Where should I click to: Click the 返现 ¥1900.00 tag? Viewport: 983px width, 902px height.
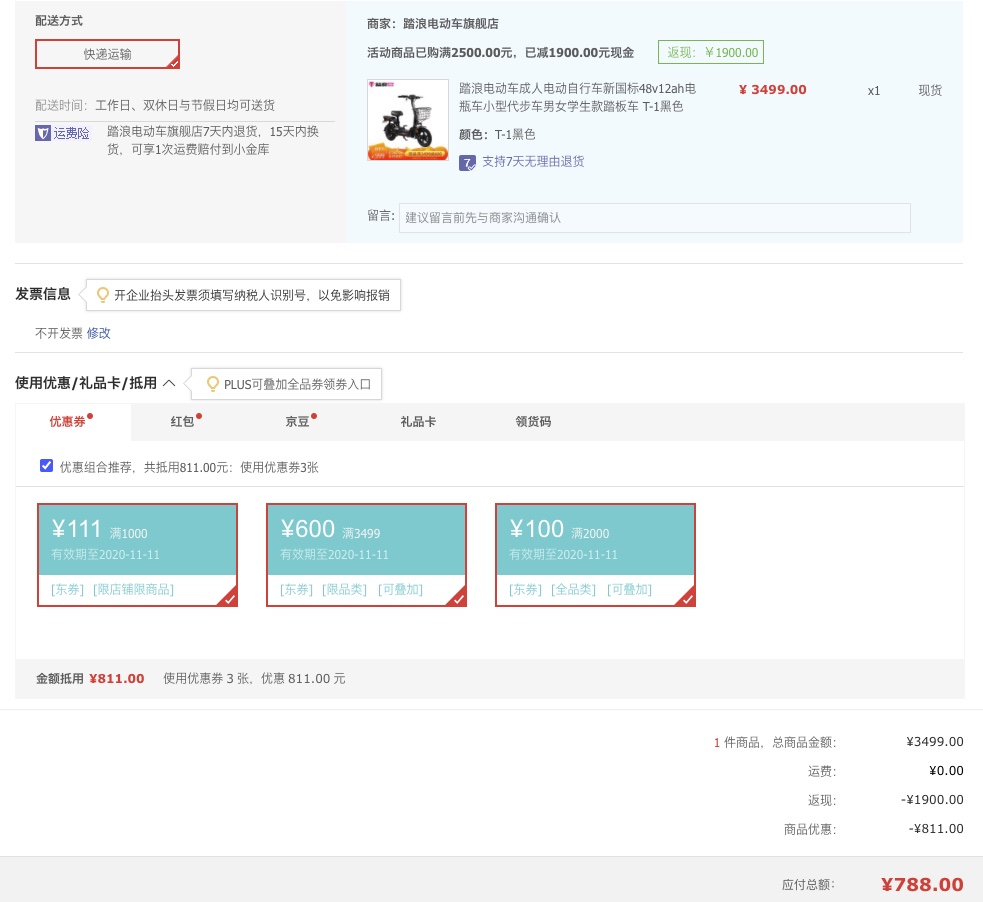(x=711, y=52)
